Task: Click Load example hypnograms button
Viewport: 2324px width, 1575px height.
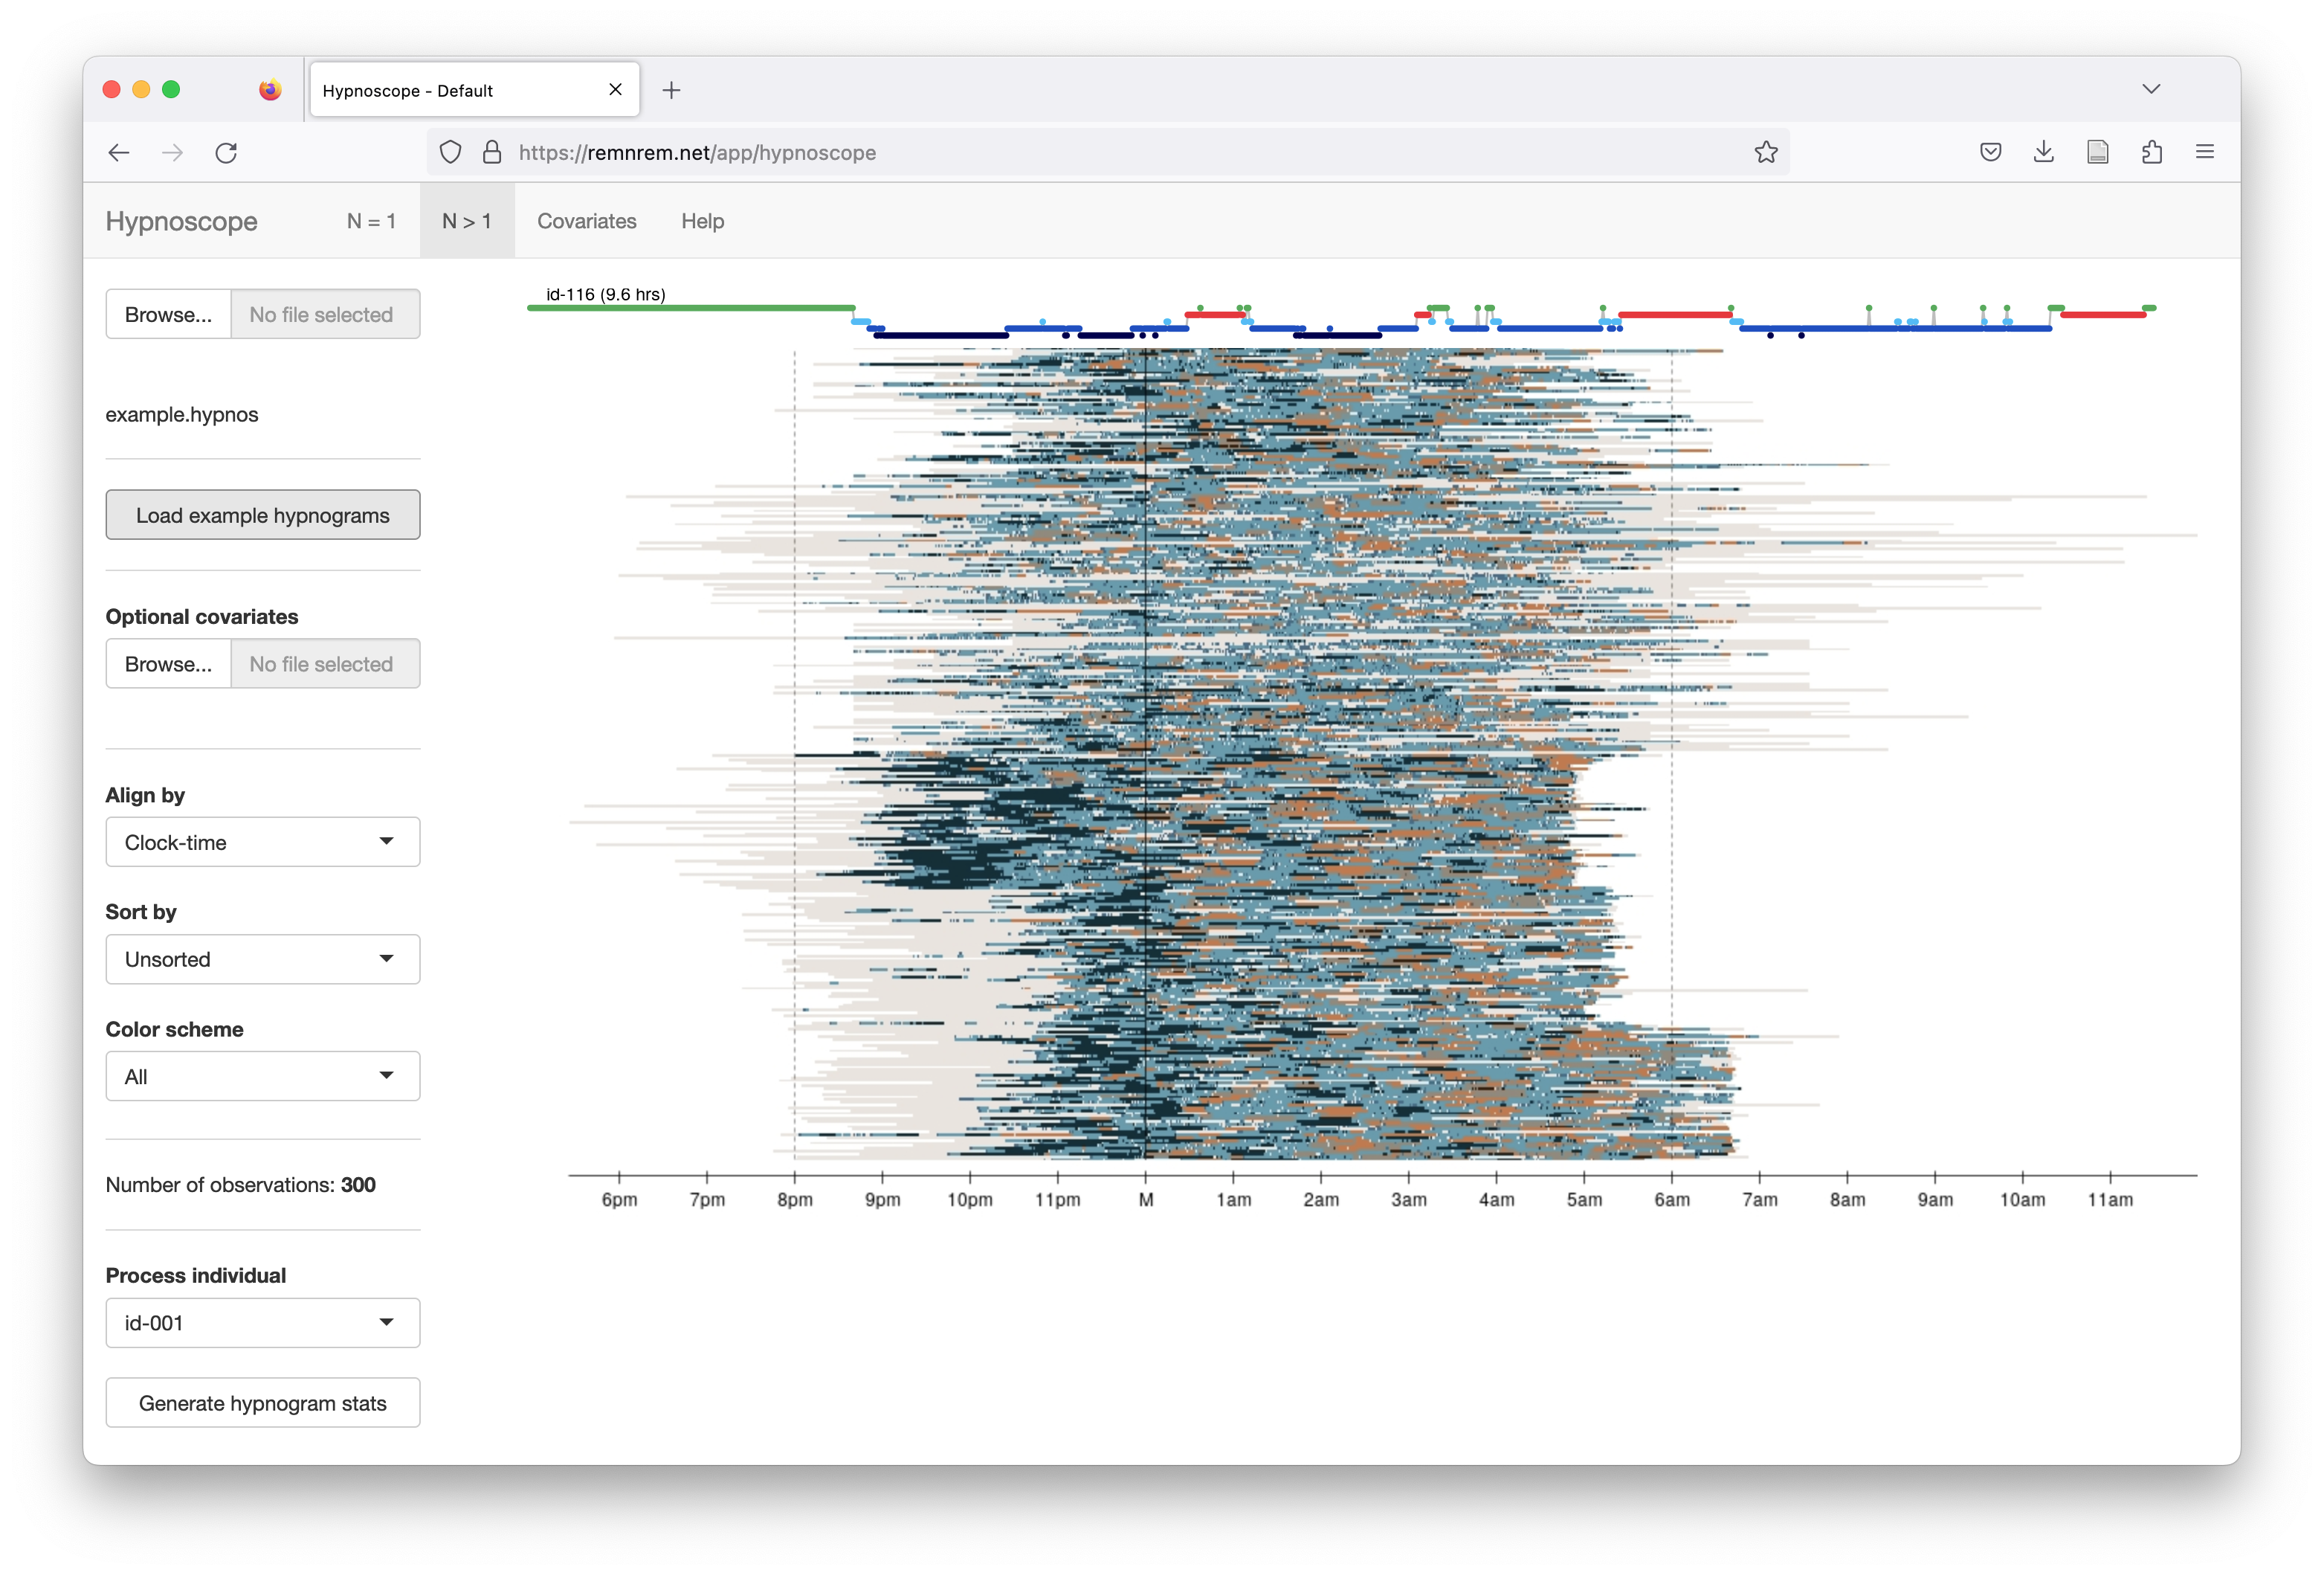Action: [263, 515]
